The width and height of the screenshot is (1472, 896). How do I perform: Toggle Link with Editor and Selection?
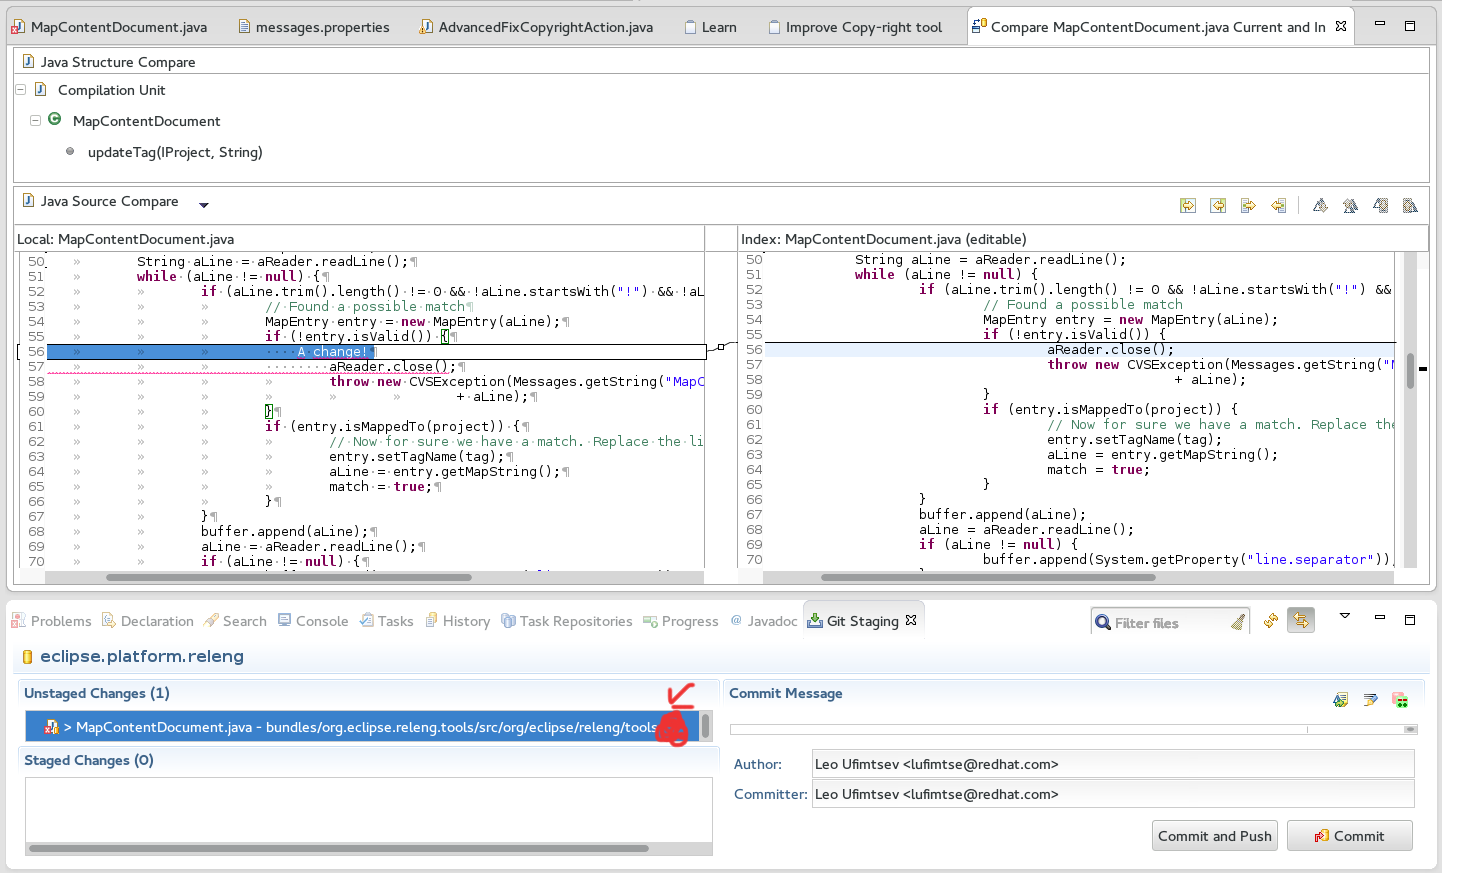click(1301, 621)
